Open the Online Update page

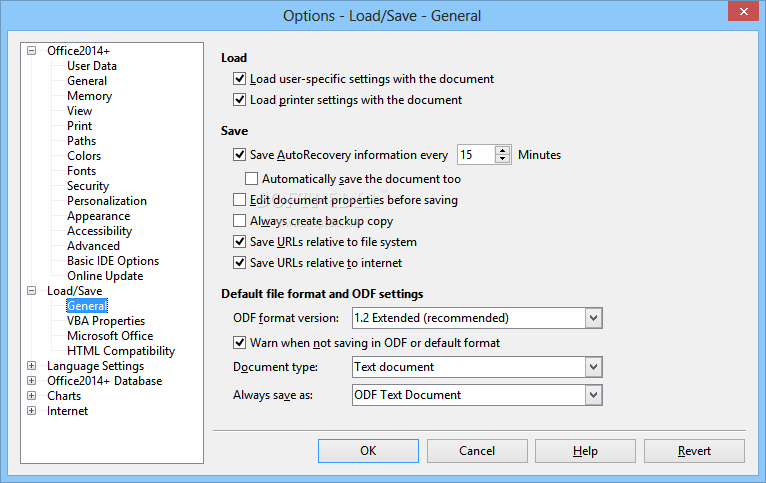tap(105, 276)
